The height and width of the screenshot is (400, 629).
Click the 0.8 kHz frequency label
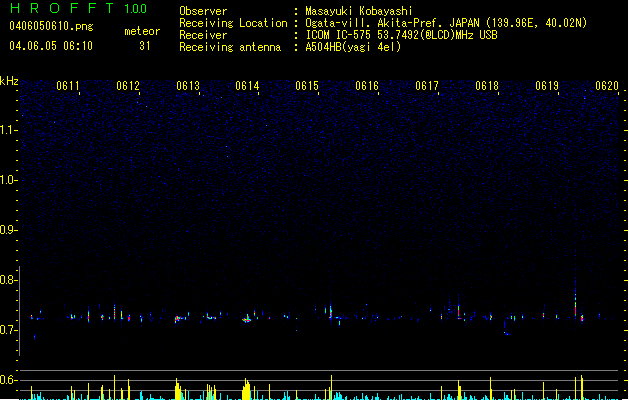pyautogui.click(x=8, y=280)
